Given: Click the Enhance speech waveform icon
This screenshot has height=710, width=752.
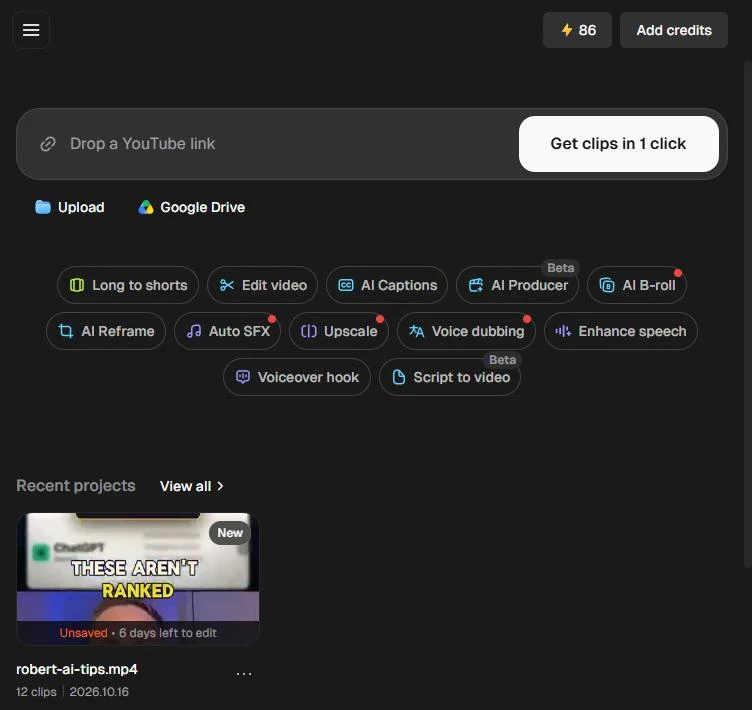Looking at the screenshot, I should tap(563, 331).
